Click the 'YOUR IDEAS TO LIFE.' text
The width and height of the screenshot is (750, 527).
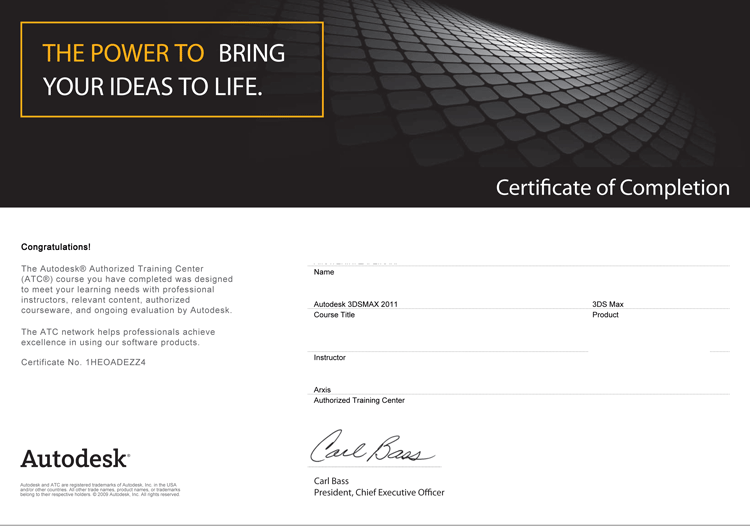tap(153, 87)
